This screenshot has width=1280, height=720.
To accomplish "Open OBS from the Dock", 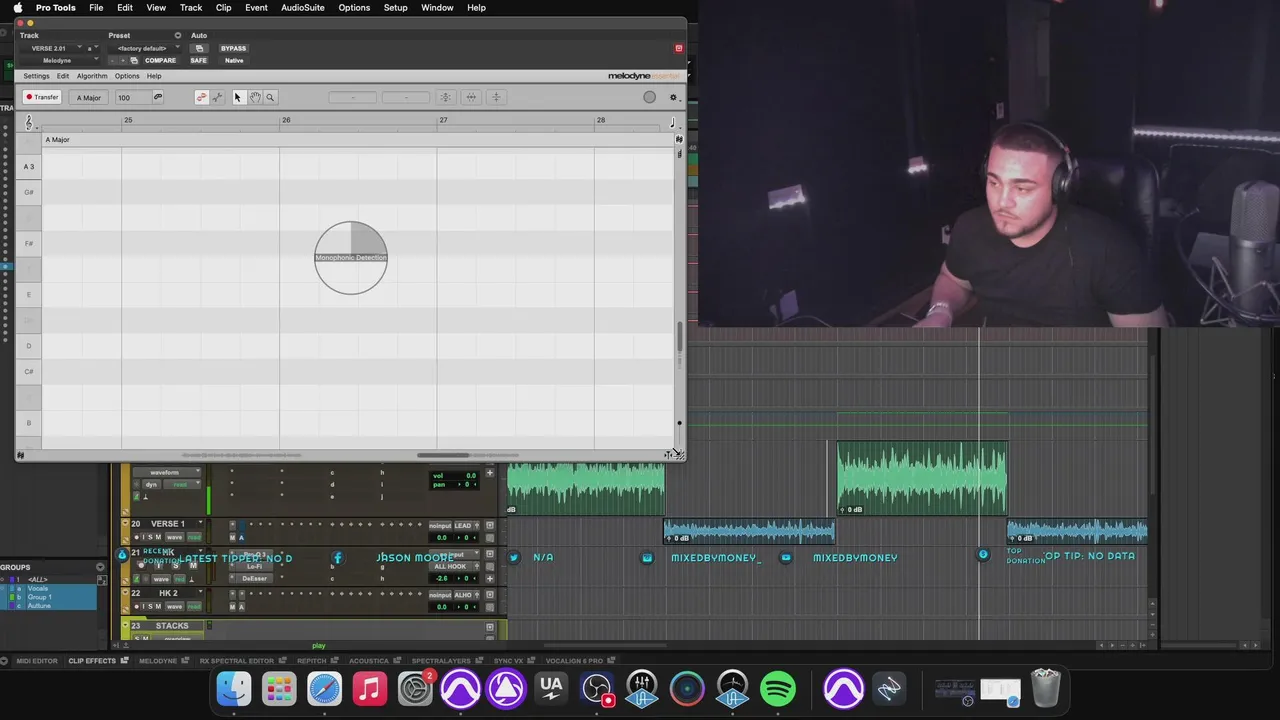I will pos(597,688).
